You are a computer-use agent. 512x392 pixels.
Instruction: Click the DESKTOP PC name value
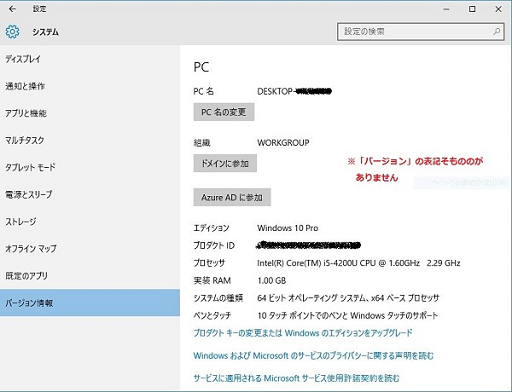click(294, 91)
